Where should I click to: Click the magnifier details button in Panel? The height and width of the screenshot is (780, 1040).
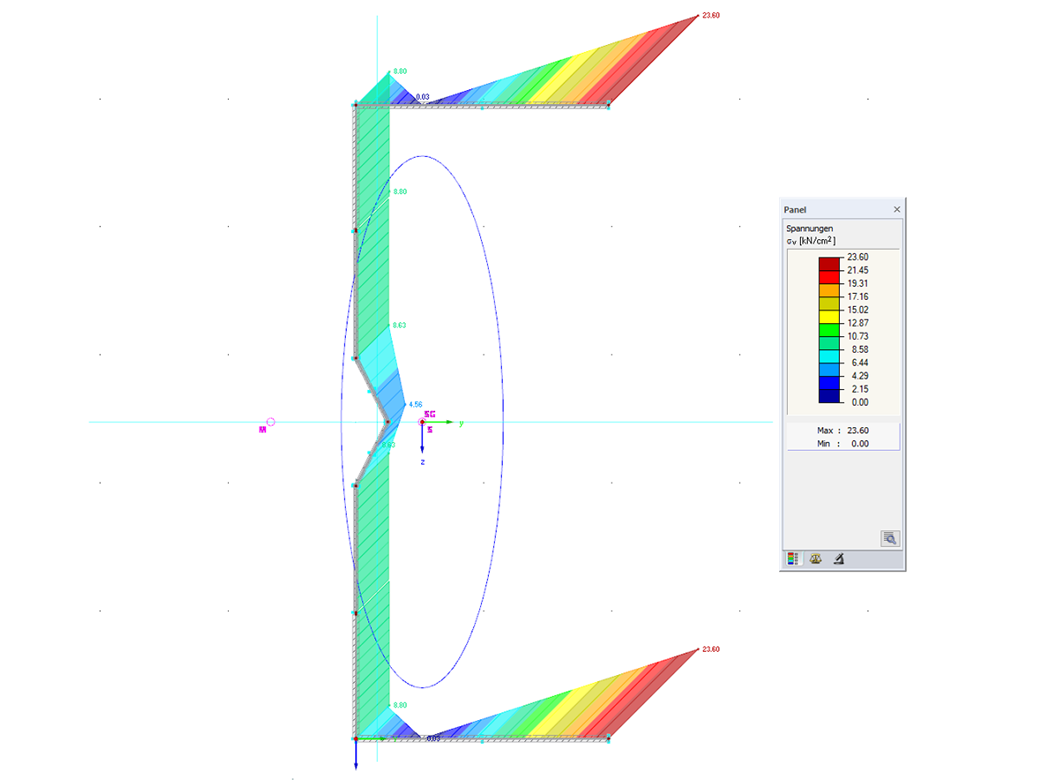coord(889,538)
